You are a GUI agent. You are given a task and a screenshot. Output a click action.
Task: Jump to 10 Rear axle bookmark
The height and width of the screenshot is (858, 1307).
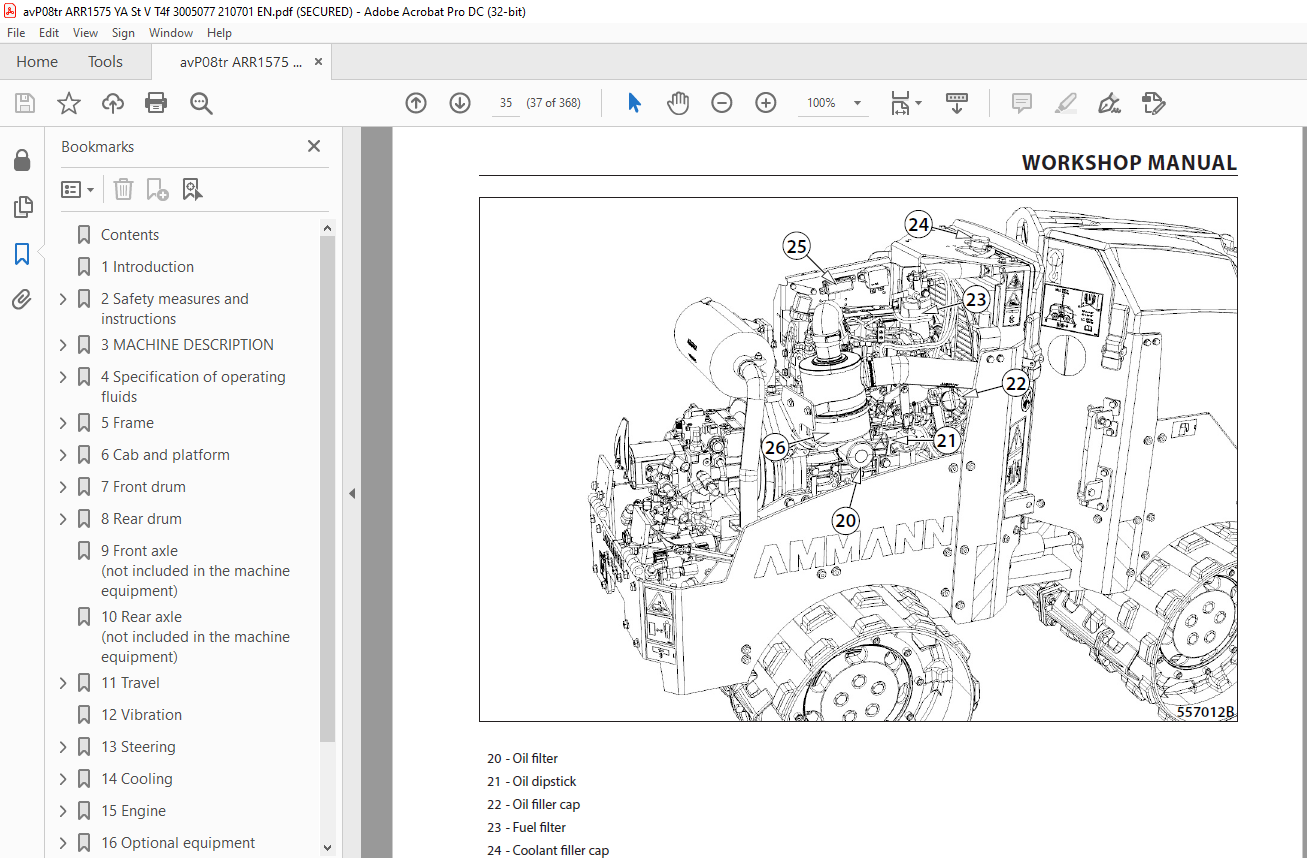point(195,637)
